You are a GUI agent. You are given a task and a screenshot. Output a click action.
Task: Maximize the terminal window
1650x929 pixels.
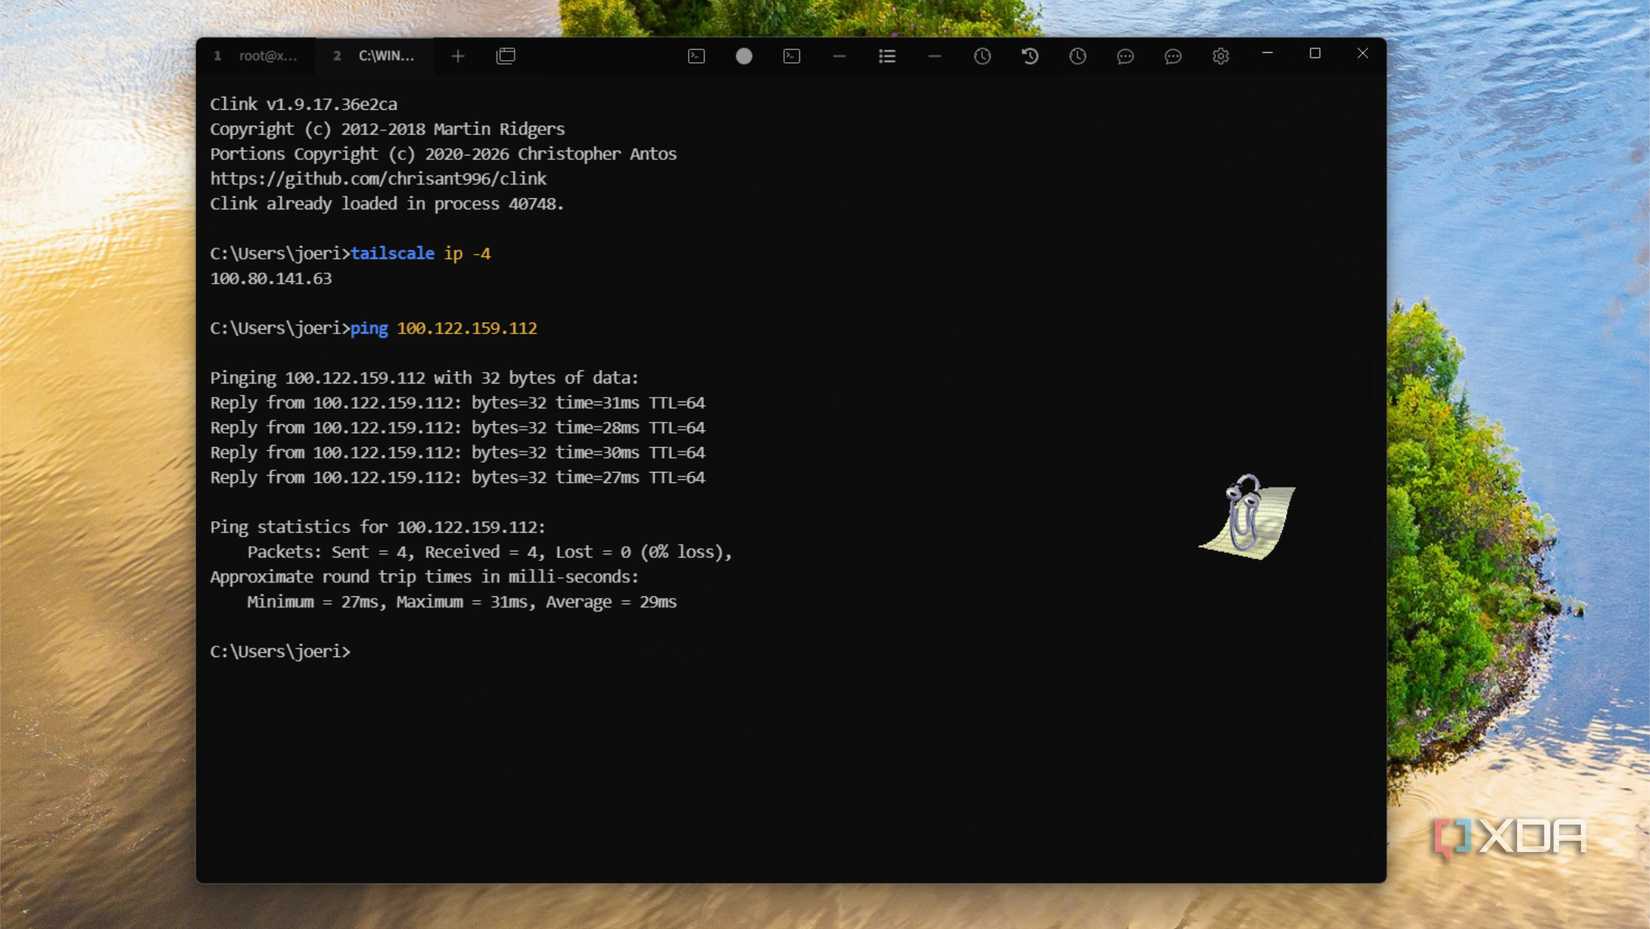pos(1315,53)
